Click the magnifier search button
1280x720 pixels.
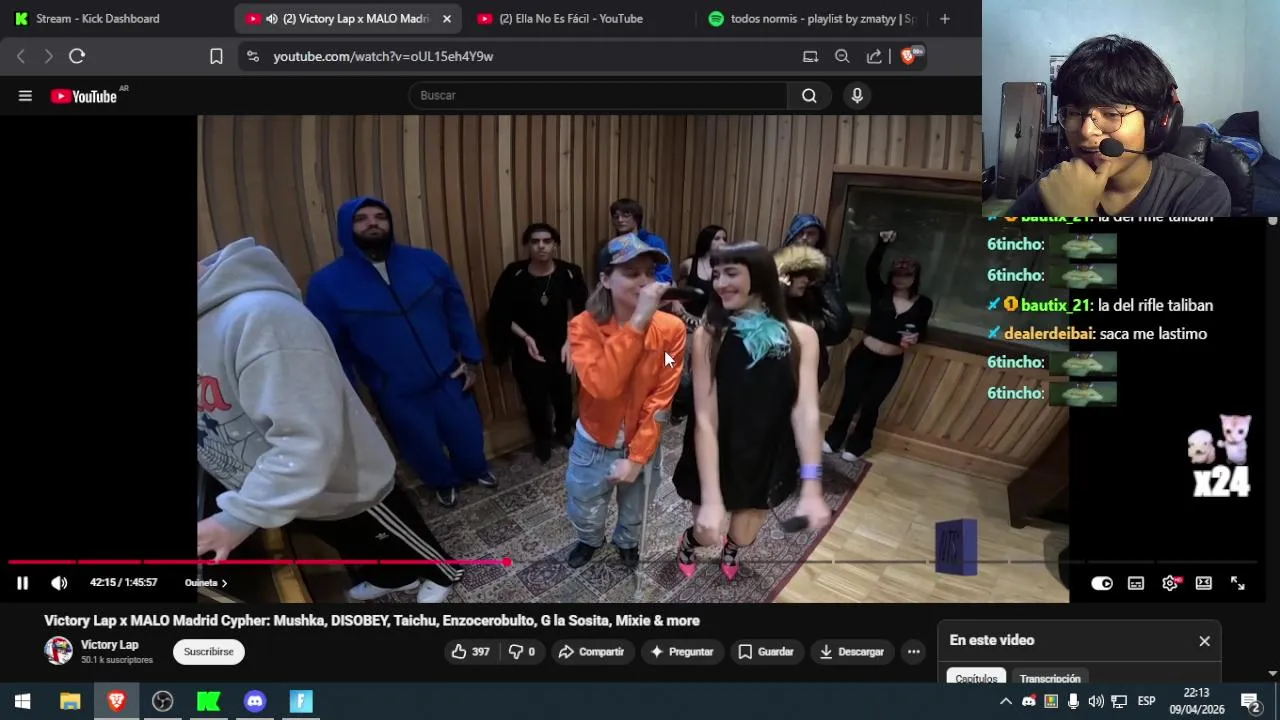[x=809, y=96]
